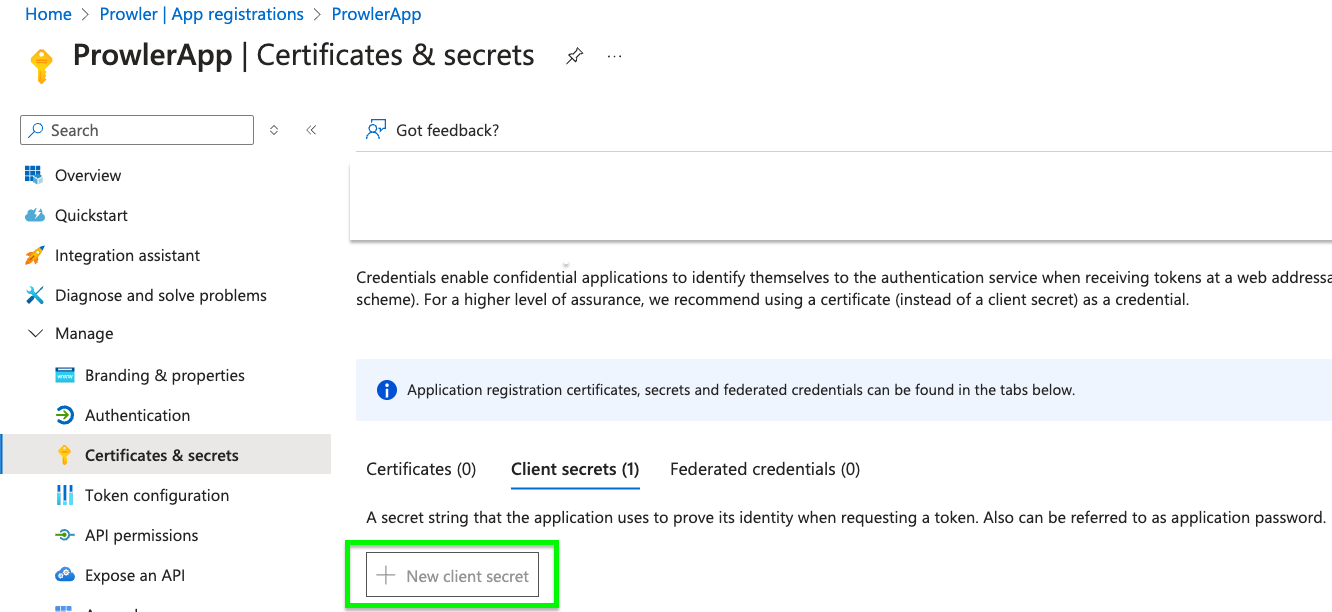Open the more options ellipsis menu

point(615,56)
